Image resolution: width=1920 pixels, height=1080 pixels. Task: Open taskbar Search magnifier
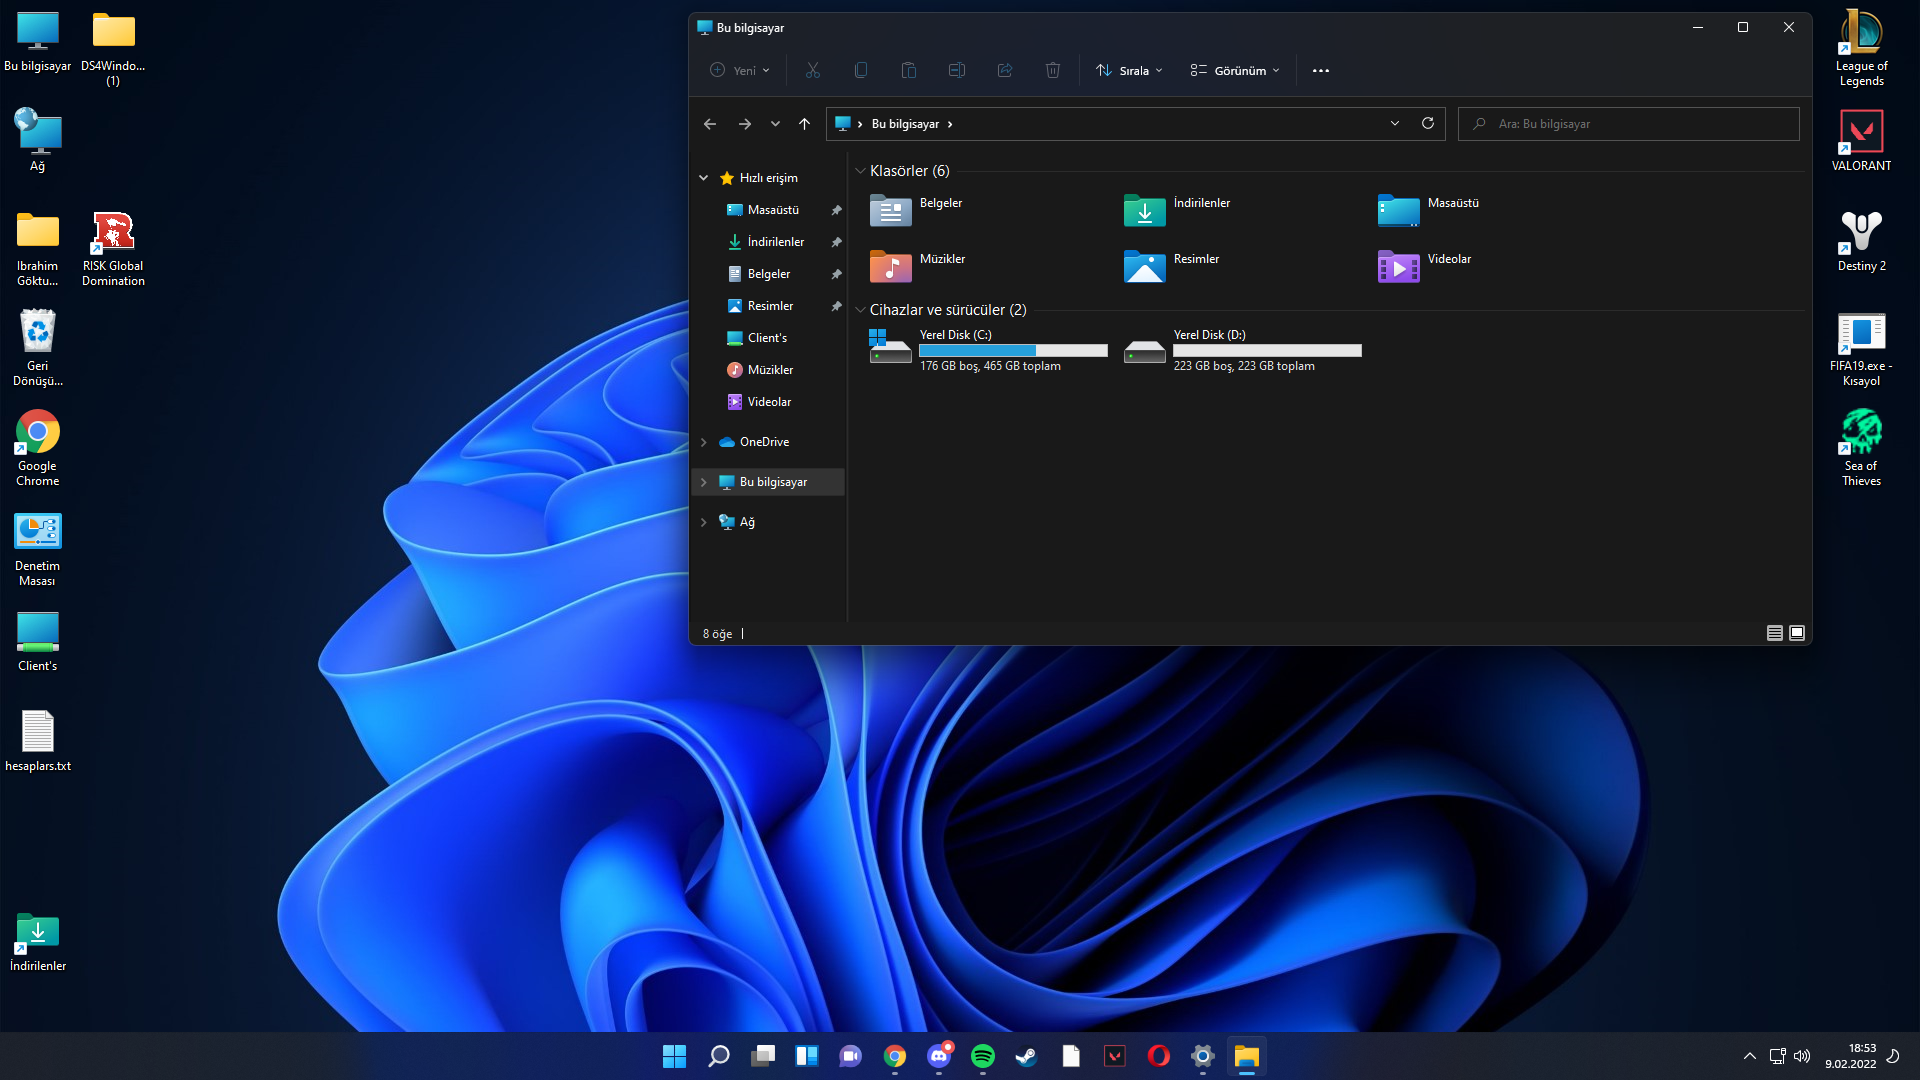[719, 1056]
